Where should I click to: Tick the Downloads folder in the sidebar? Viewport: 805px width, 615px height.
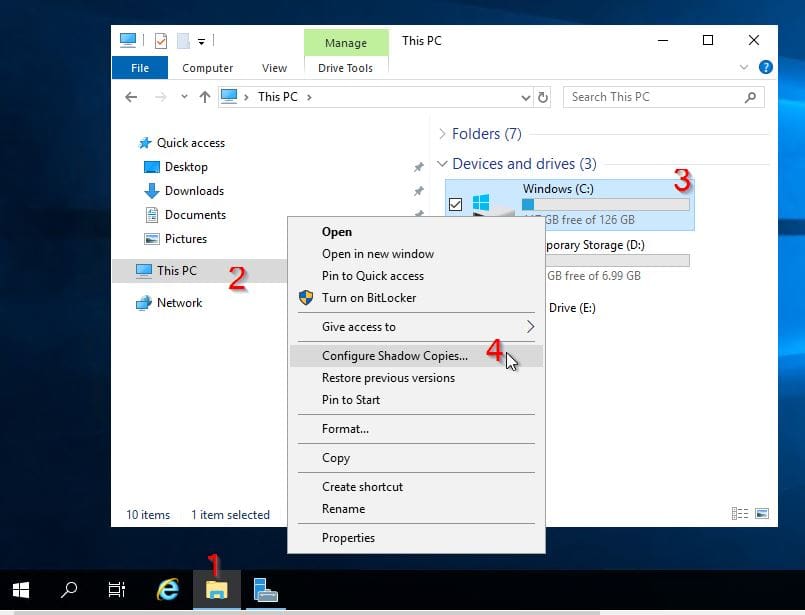tap(194, 191)
